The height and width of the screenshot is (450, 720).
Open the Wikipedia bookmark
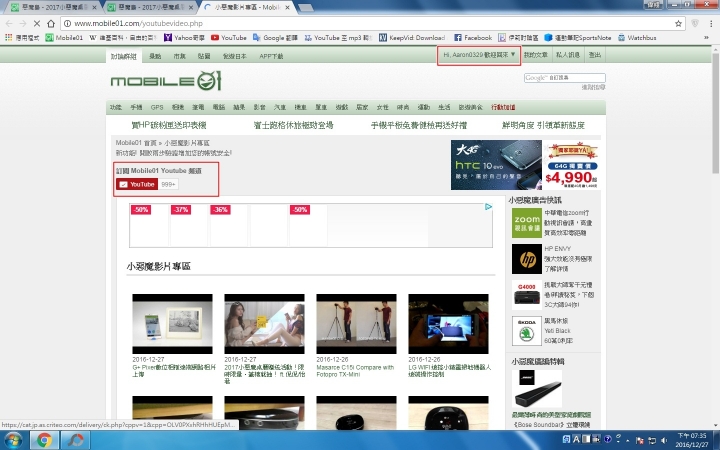(x=123, y=38)
